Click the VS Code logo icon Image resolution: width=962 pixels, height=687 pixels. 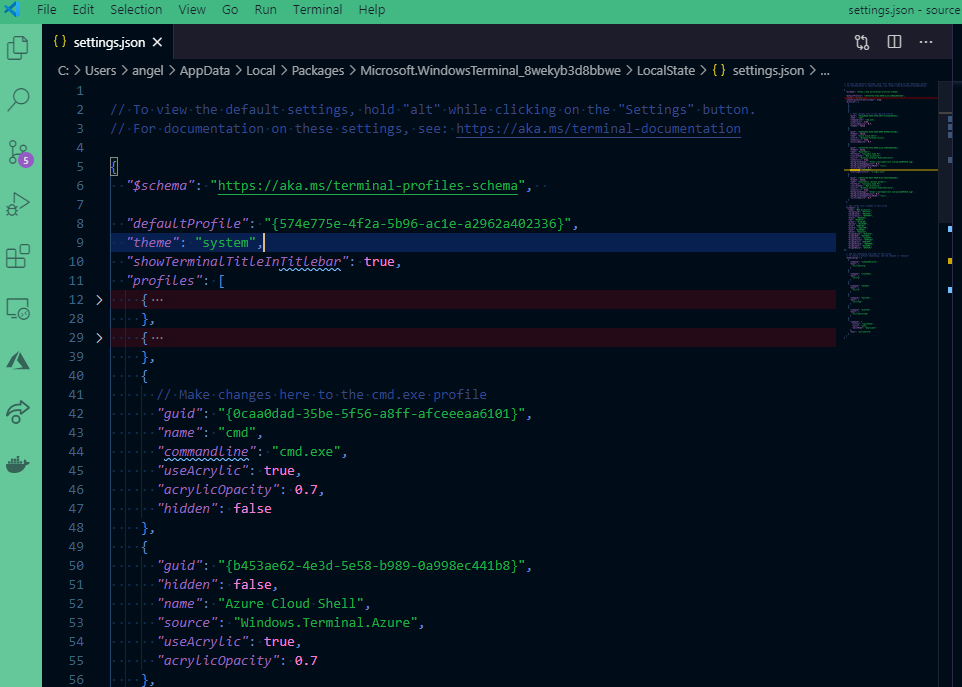tap(12, 9)
